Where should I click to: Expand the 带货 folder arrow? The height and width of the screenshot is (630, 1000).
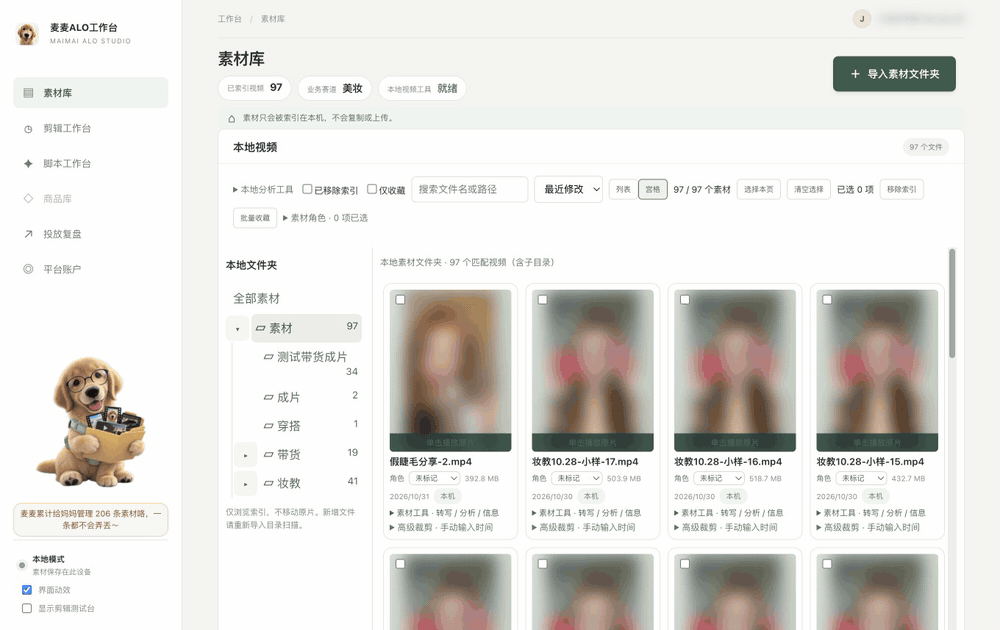pyautogui.click(x=246, y=455)
